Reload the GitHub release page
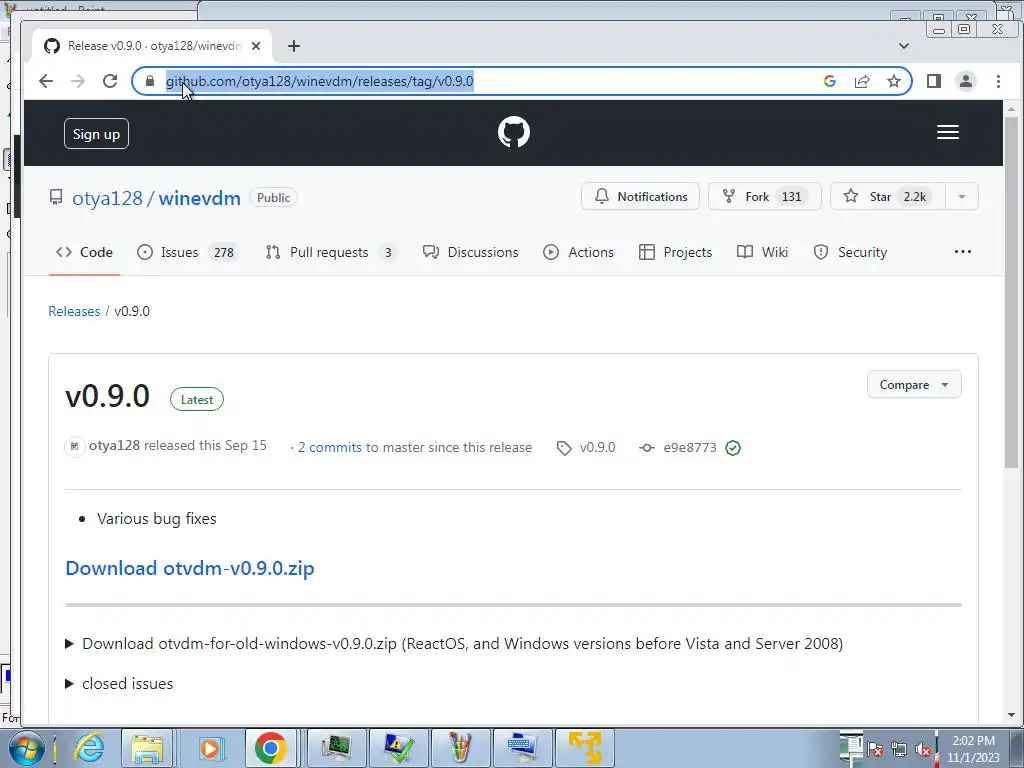 click(110, 81)
